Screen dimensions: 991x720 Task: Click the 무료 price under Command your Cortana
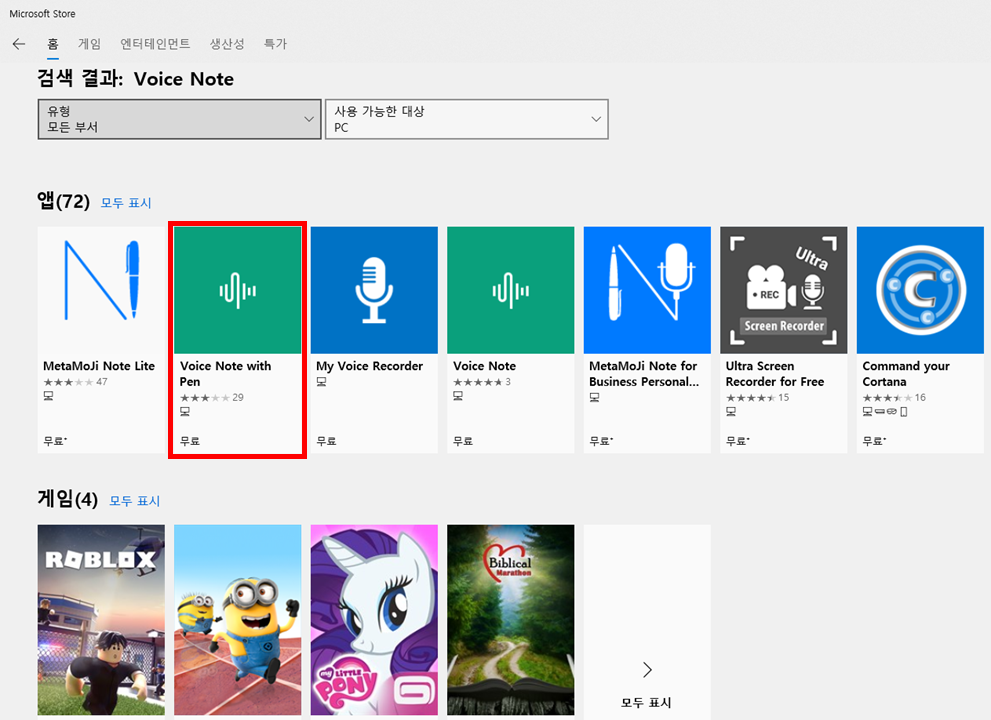pyautogui.click(x=874, y=441)
